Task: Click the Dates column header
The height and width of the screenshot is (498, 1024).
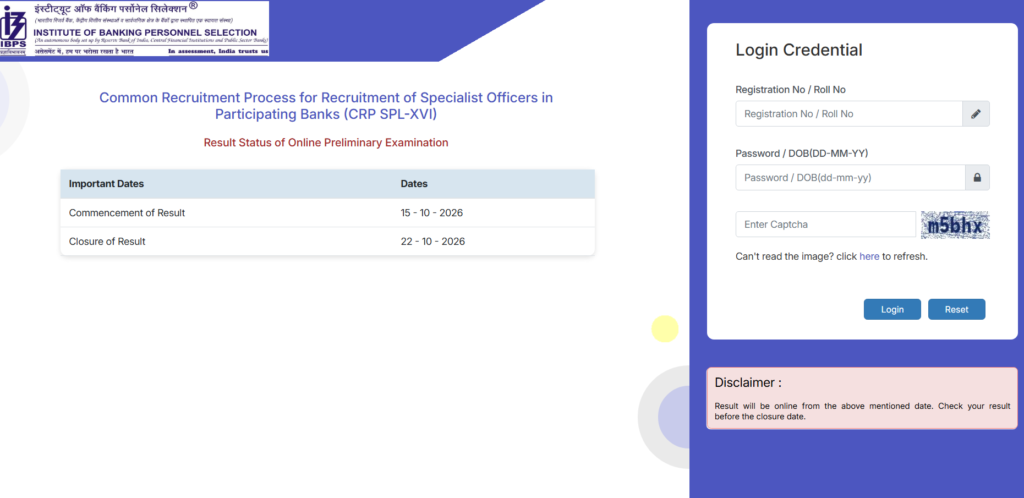Action: pyautogui.click(x=414, y=184)
